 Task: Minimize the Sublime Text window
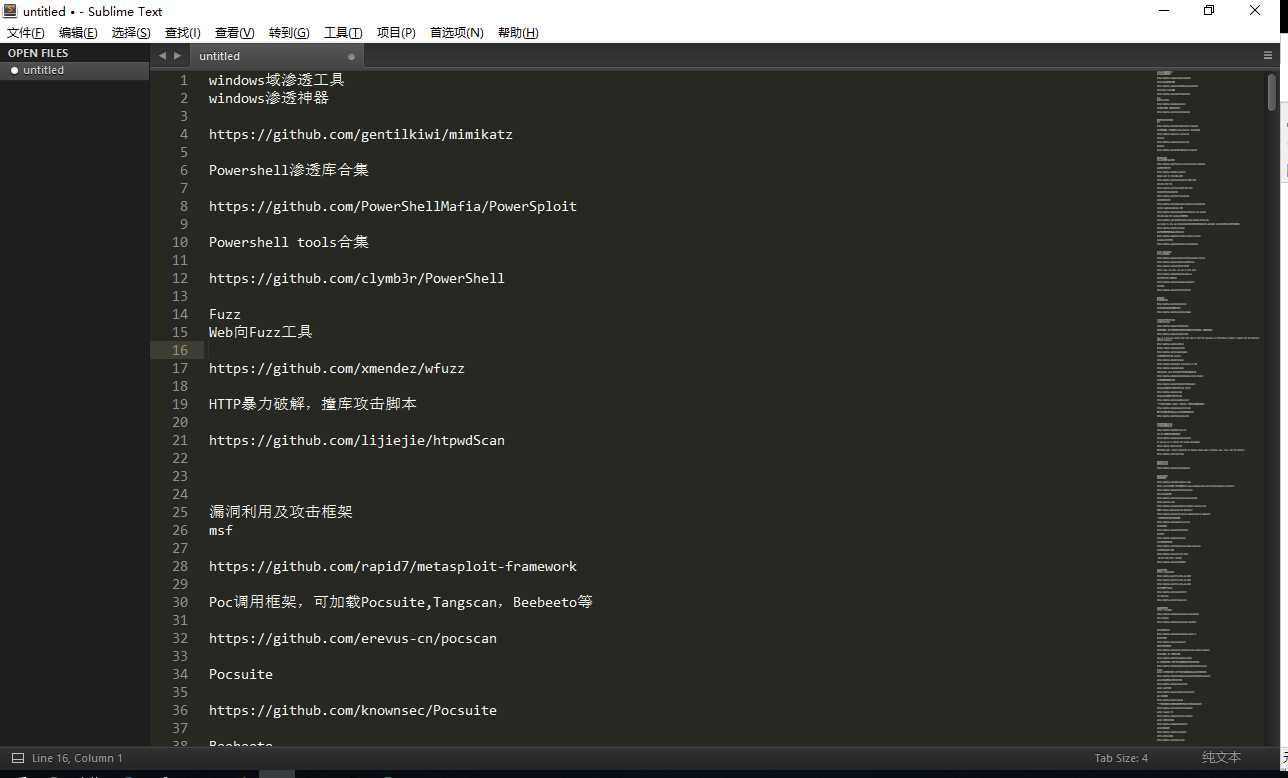pyautogui.click(x=1165, y=11)
